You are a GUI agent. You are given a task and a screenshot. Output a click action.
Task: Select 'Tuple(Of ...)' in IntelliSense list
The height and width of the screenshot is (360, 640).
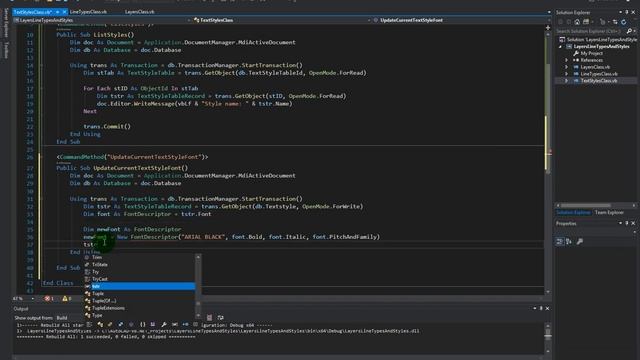[140, 301]
